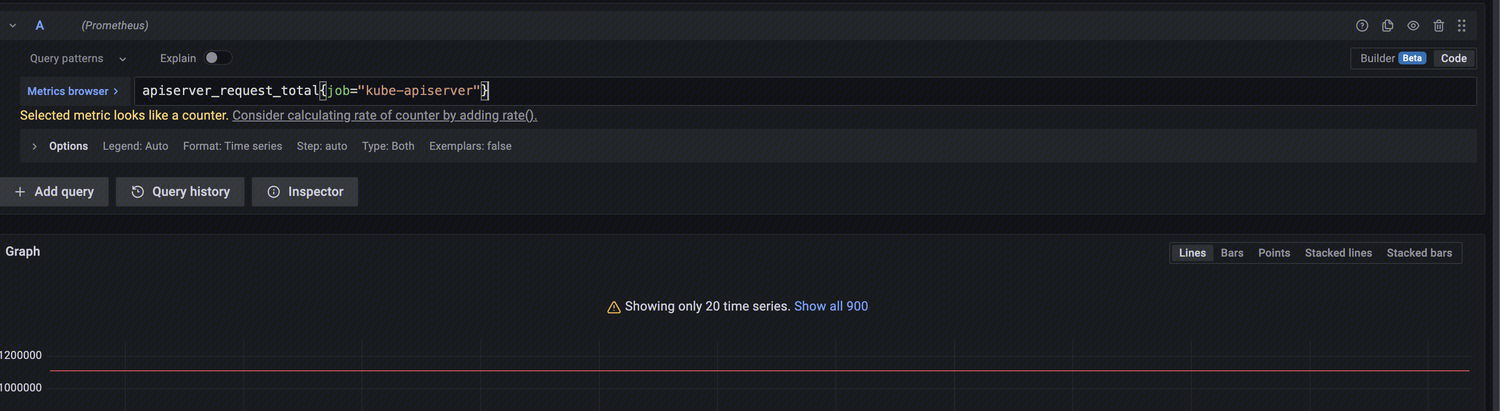Open the Query patterns dropdown
This screenshot has height=411, width=1500.
(78, 58)
